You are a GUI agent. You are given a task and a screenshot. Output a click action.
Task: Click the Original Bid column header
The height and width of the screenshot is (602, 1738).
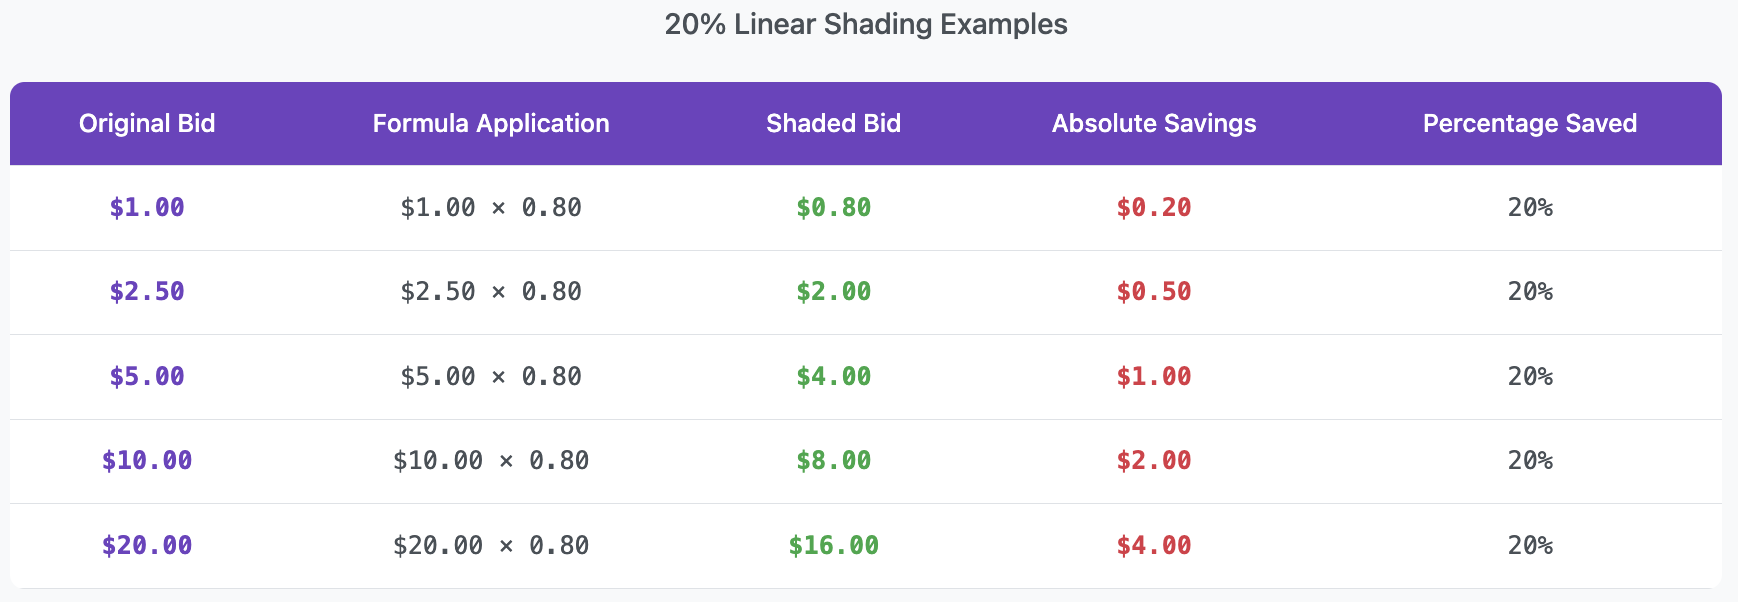point(147,123)
